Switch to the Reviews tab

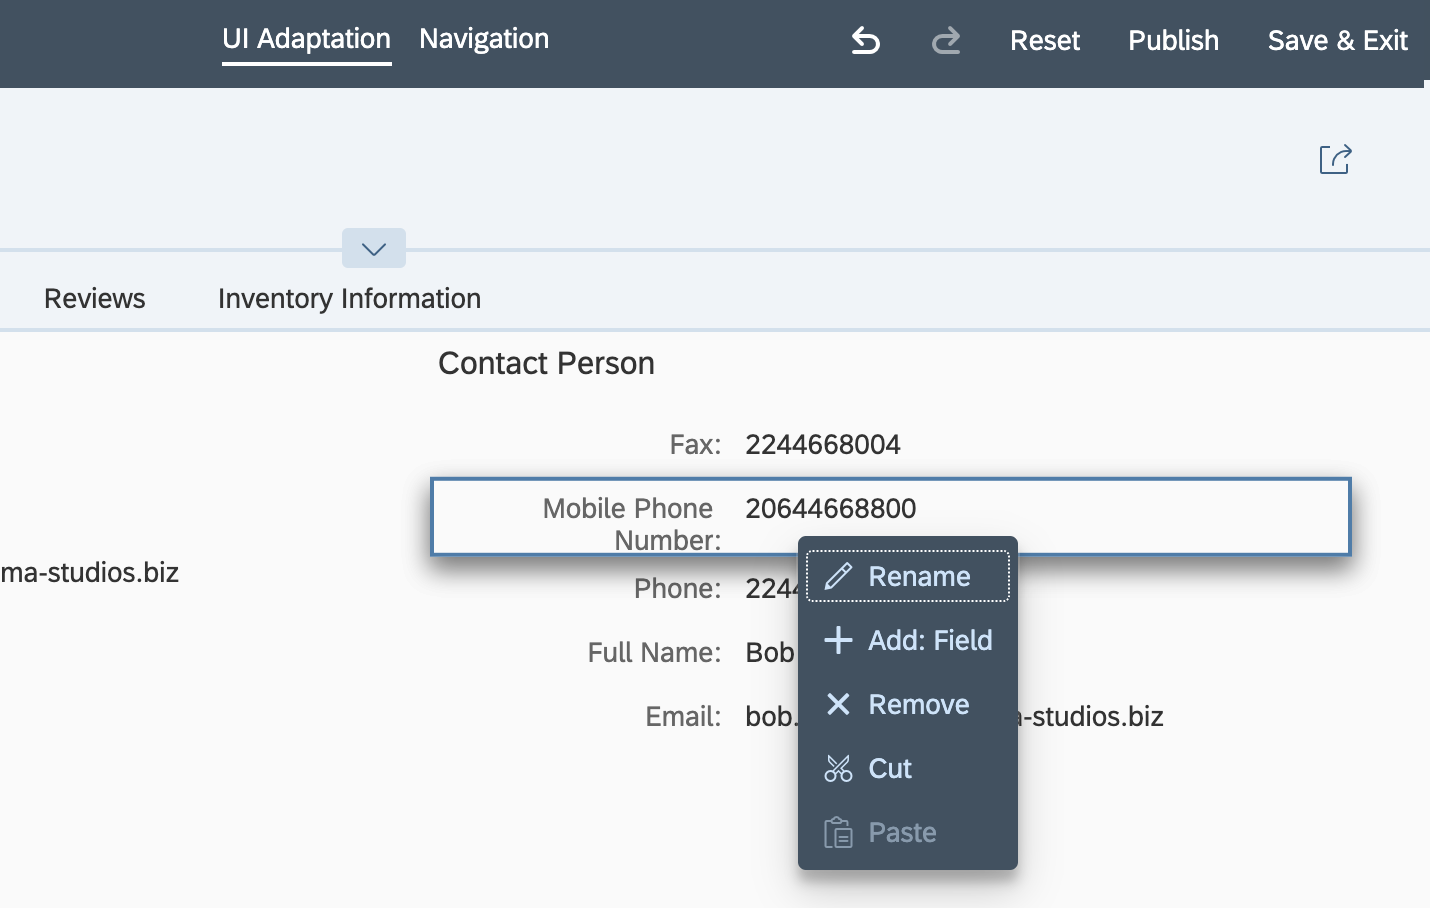(94, 298)
